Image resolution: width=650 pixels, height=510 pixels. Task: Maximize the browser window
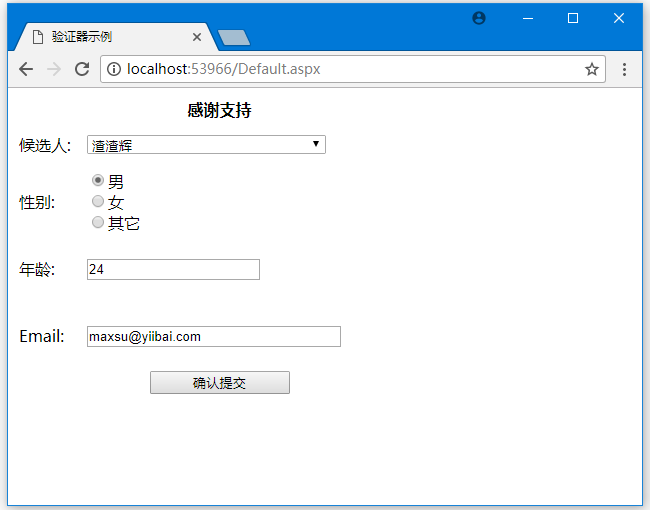tap(573, 18)
